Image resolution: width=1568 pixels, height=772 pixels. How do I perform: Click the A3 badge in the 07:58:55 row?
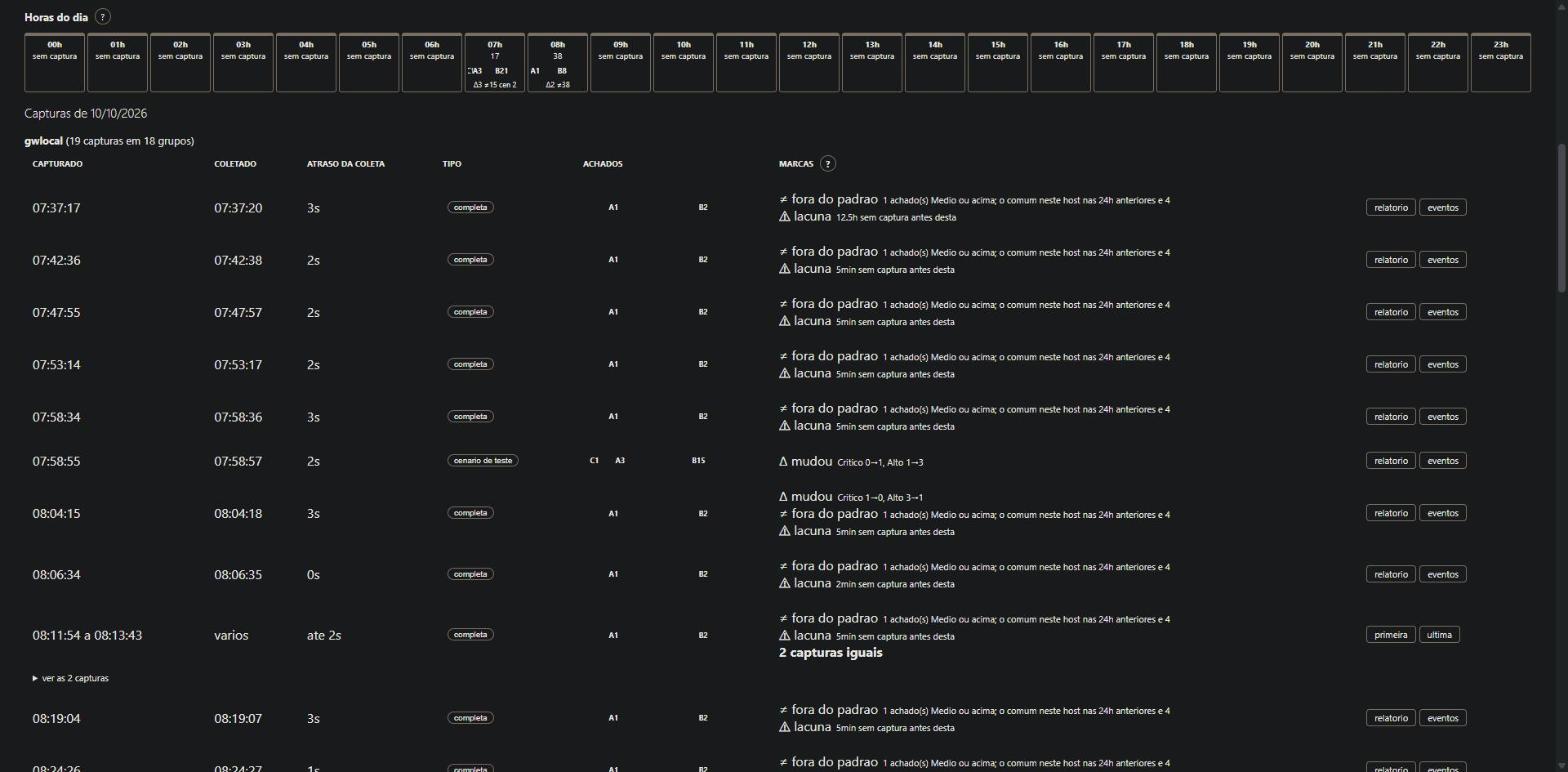[x=620, y=461]
